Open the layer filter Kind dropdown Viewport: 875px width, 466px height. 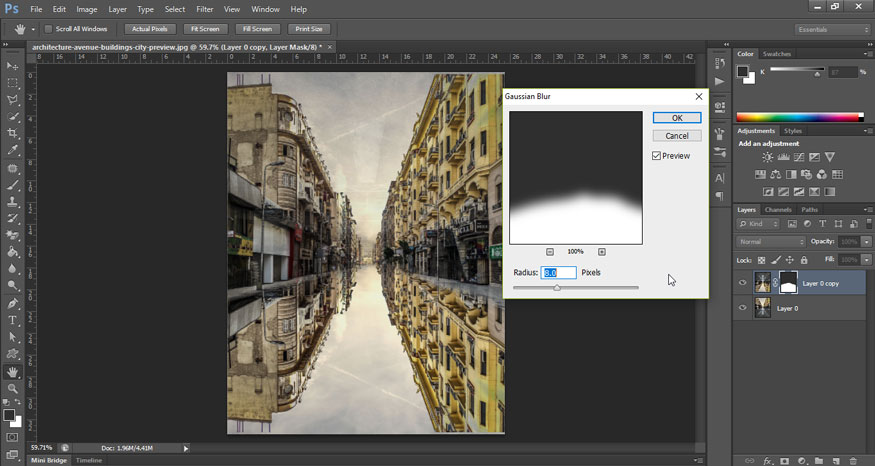pos(758,224)
